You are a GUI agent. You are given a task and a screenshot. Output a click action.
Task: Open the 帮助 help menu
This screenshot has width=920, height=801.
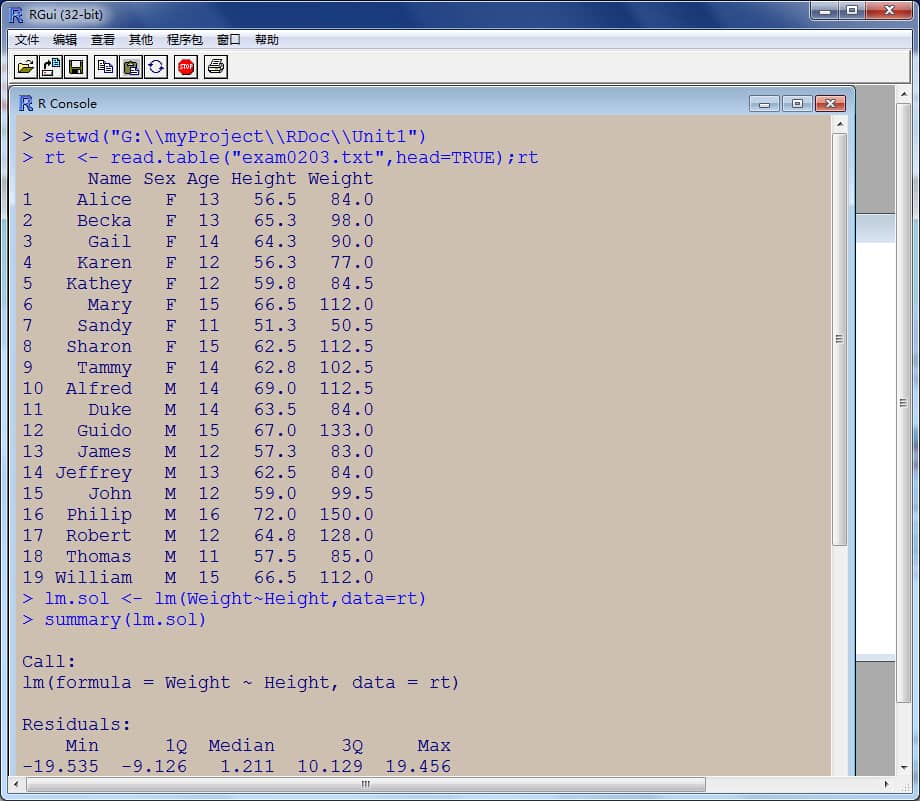pos(267,40)
